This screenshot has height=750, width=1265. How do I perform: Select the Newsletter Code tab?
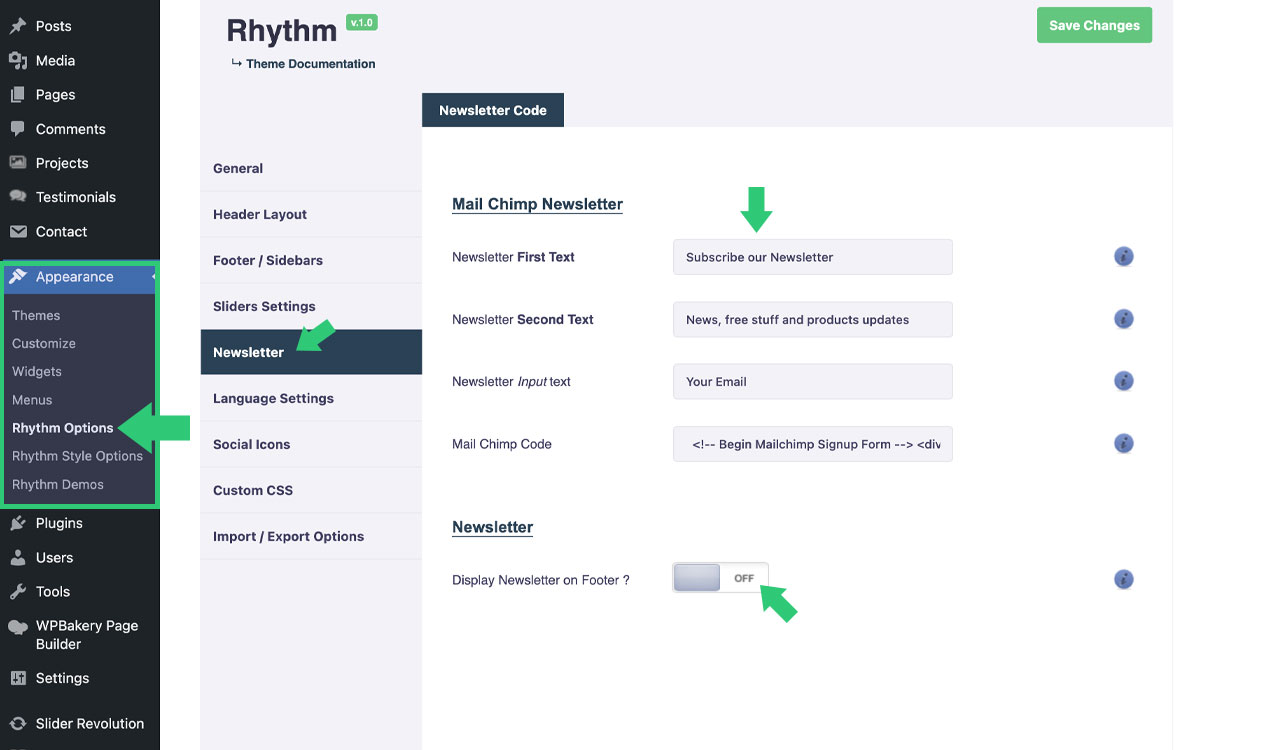(493, 110)
